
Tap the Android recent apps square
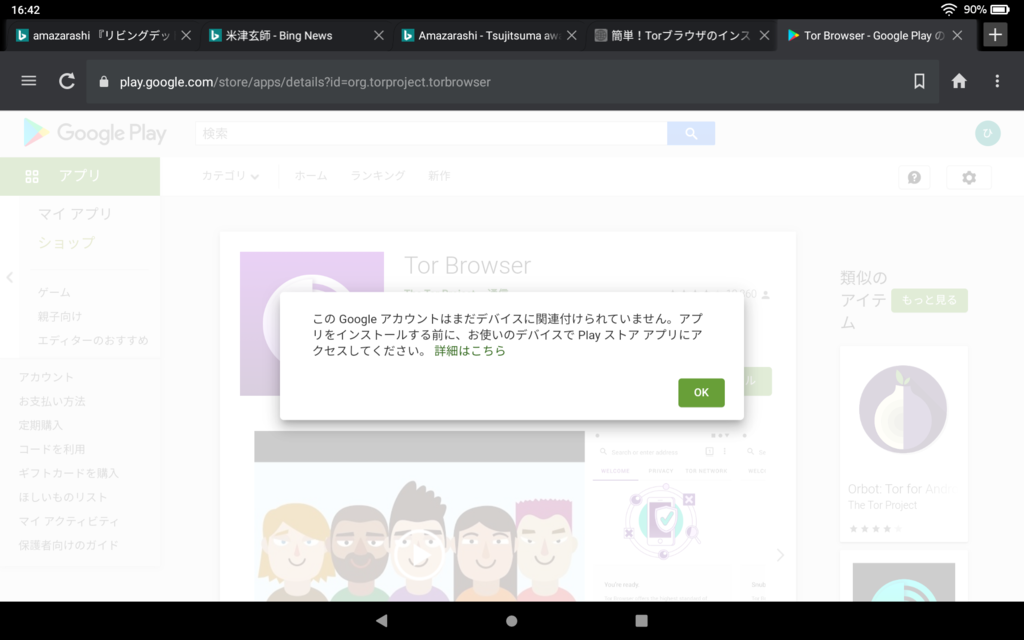click(641, 620)
